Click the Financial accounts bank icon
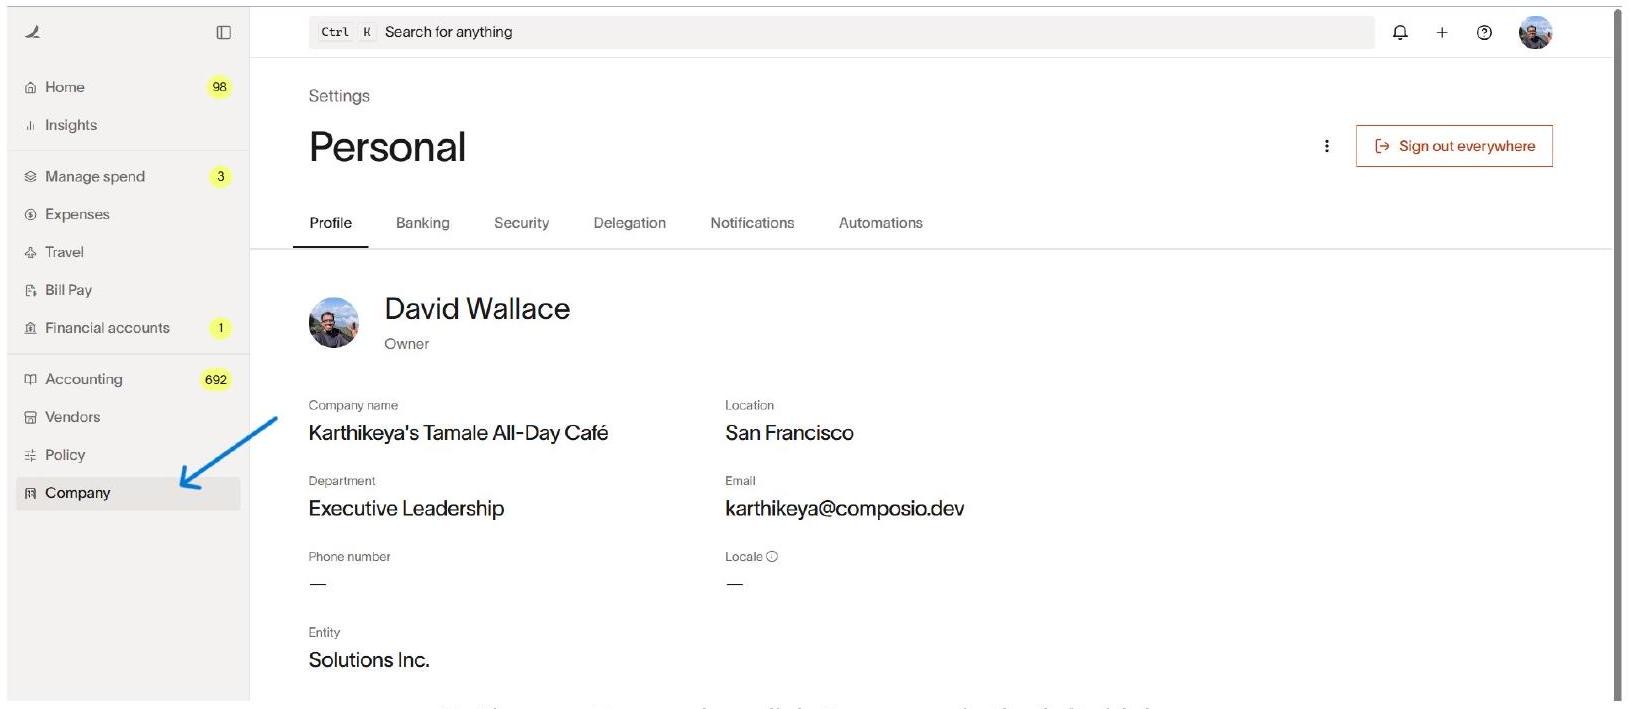This screenshot has width=1630, height=709. [30, 328]
